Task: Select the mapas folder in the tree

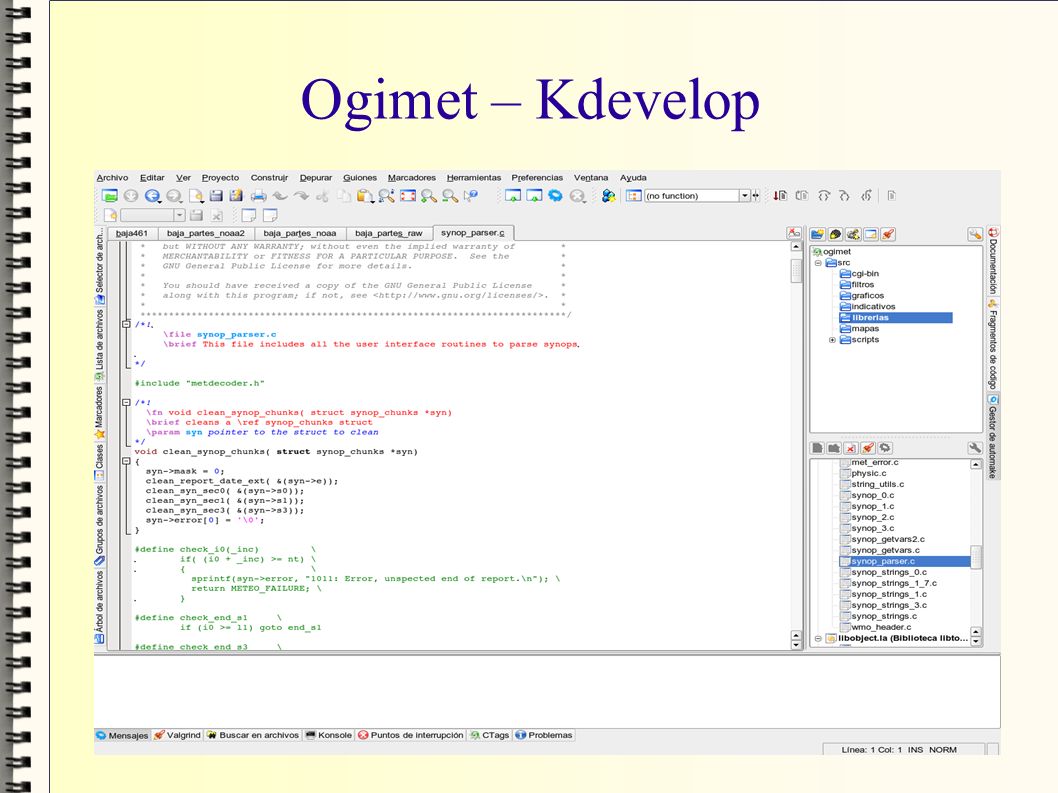Action: [x=860, y=329]
